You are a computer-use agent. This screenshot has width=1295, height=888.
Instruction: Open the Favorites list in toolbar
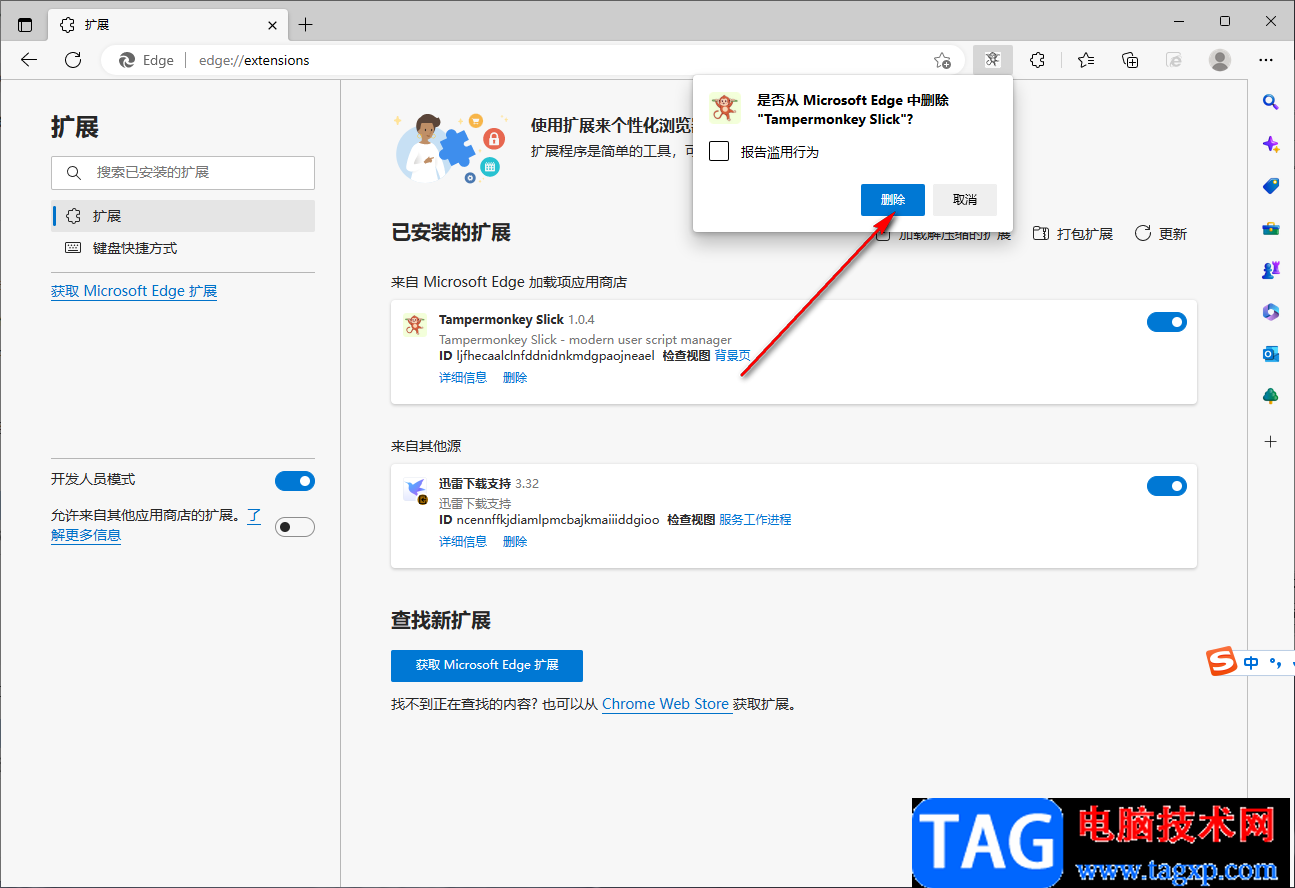pyautogui.click(x=1086, y=60)
